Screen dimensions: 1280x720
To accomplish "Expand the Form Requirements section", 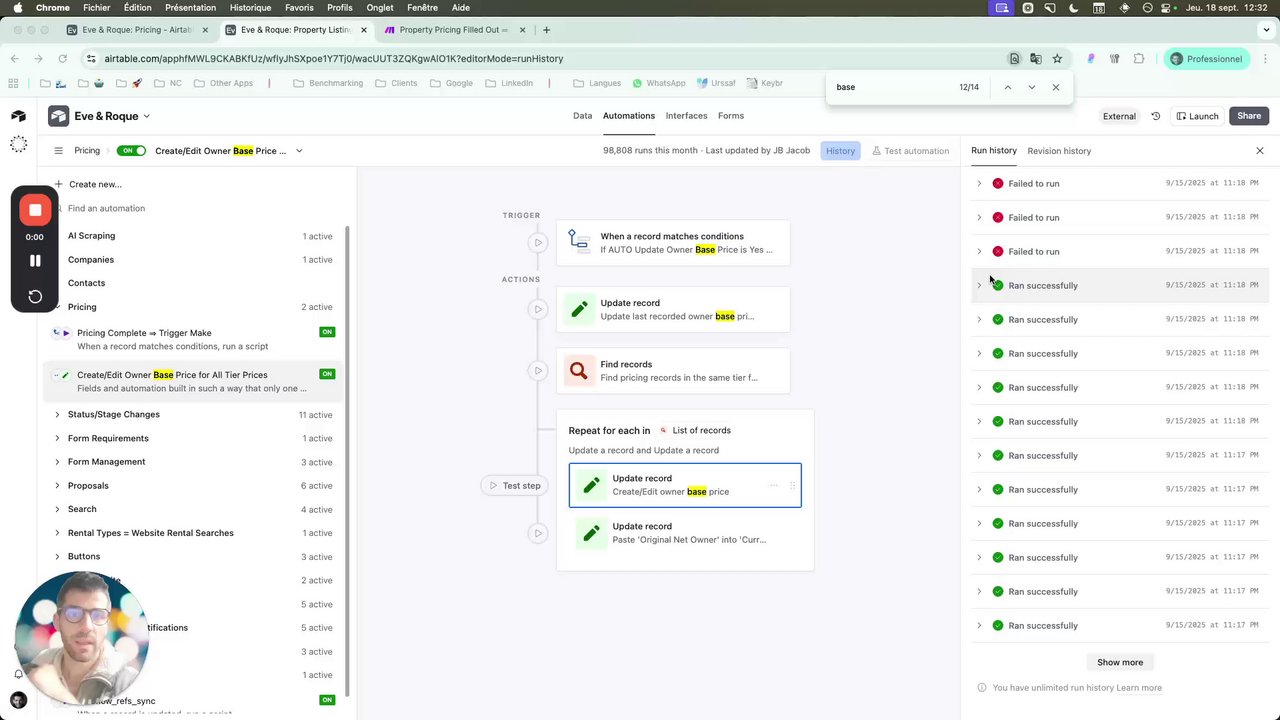I will (57, 438).
